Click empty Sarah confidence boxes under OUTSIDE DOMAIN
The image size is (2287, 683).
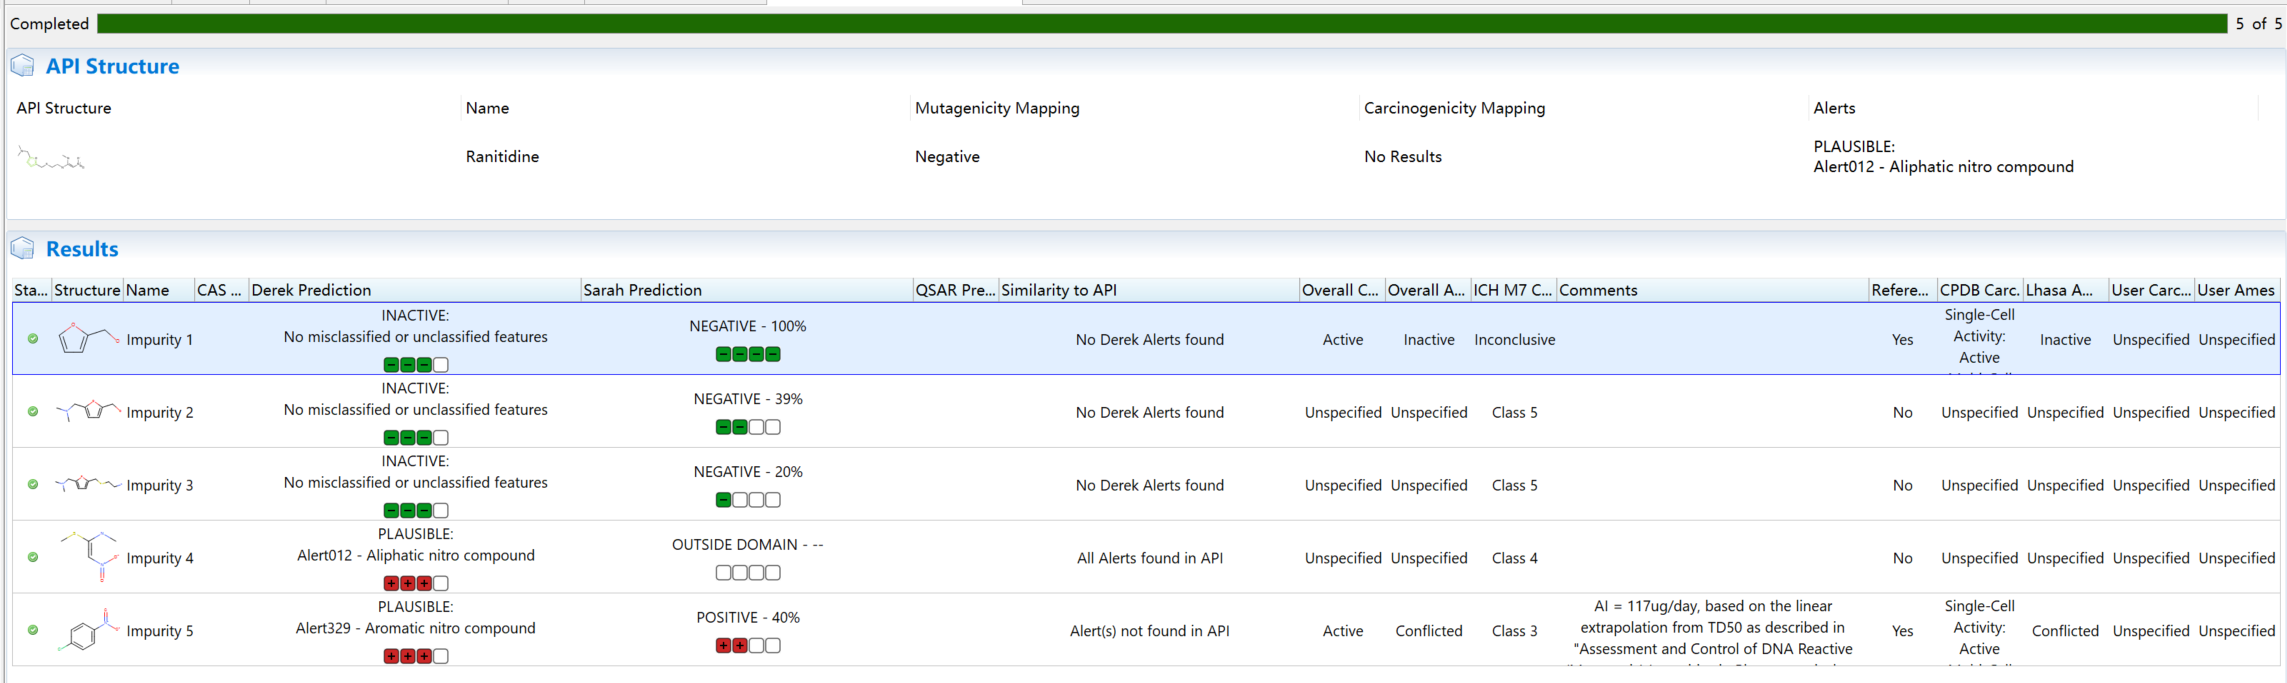click(x=748, y=573)
